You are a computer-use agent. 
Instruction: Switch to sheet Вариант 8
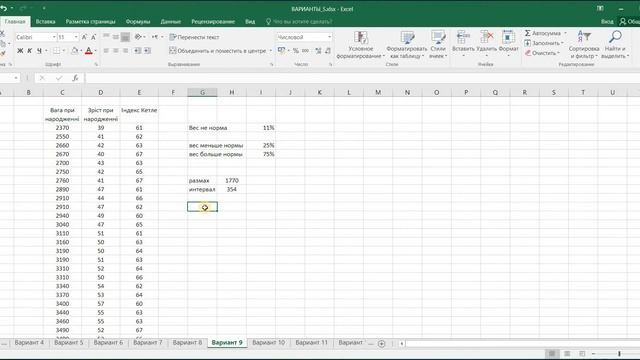(x=187, y=343)
